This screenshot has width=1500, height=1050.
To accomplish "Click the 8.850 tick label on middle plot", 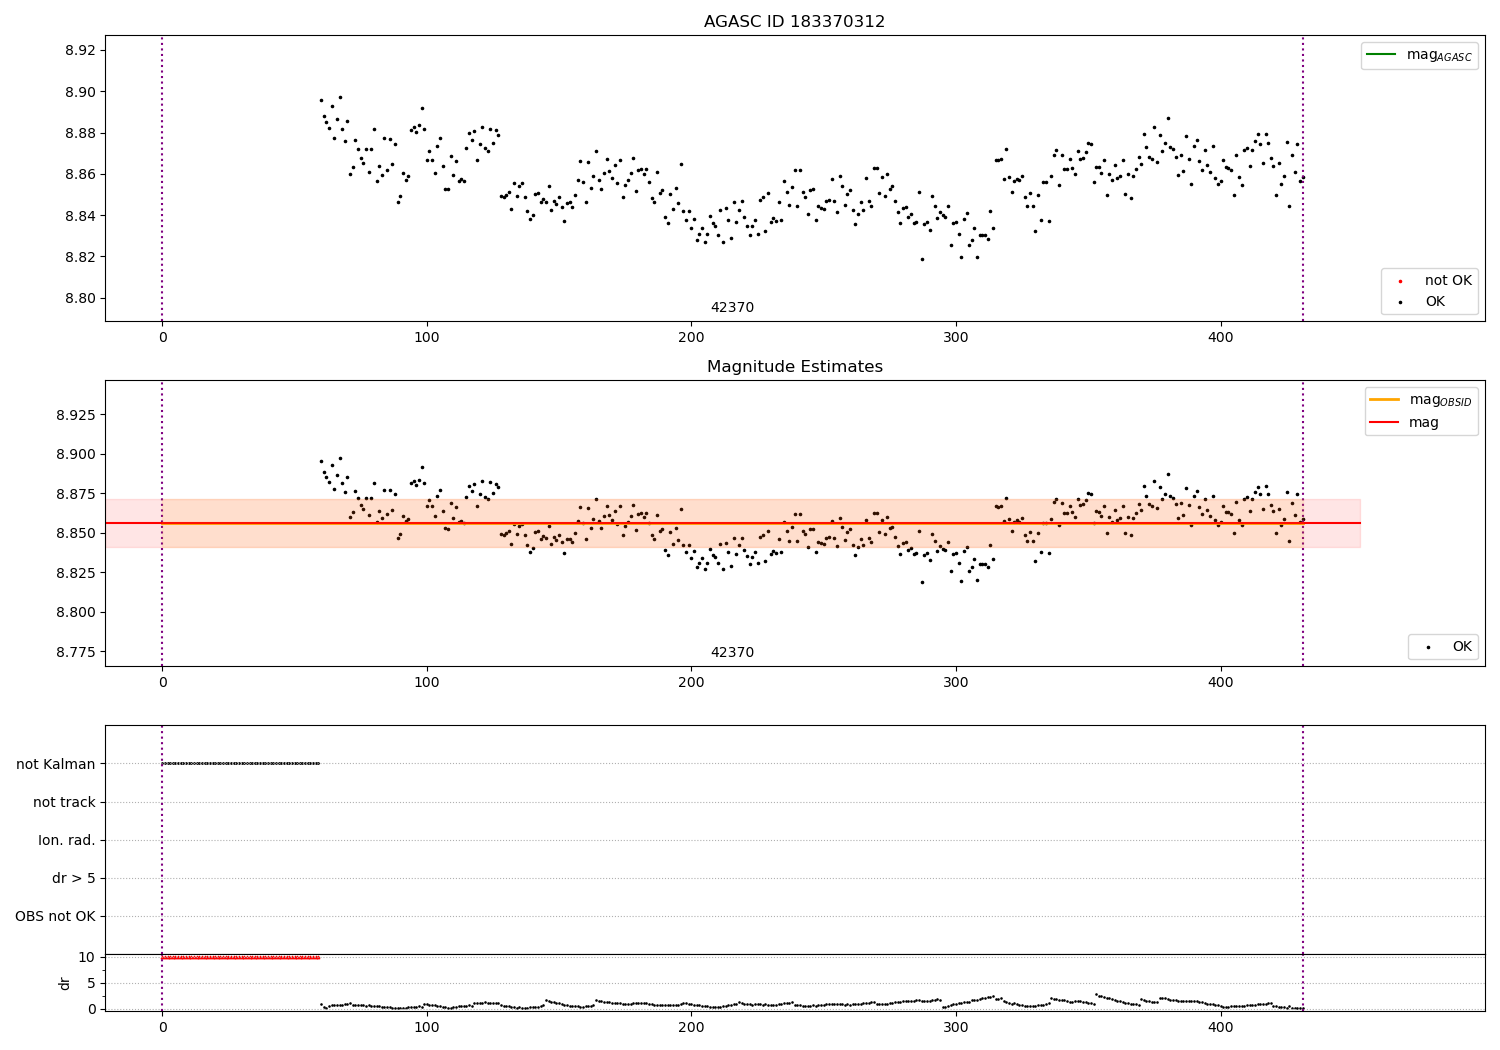I will click(75, 534).
